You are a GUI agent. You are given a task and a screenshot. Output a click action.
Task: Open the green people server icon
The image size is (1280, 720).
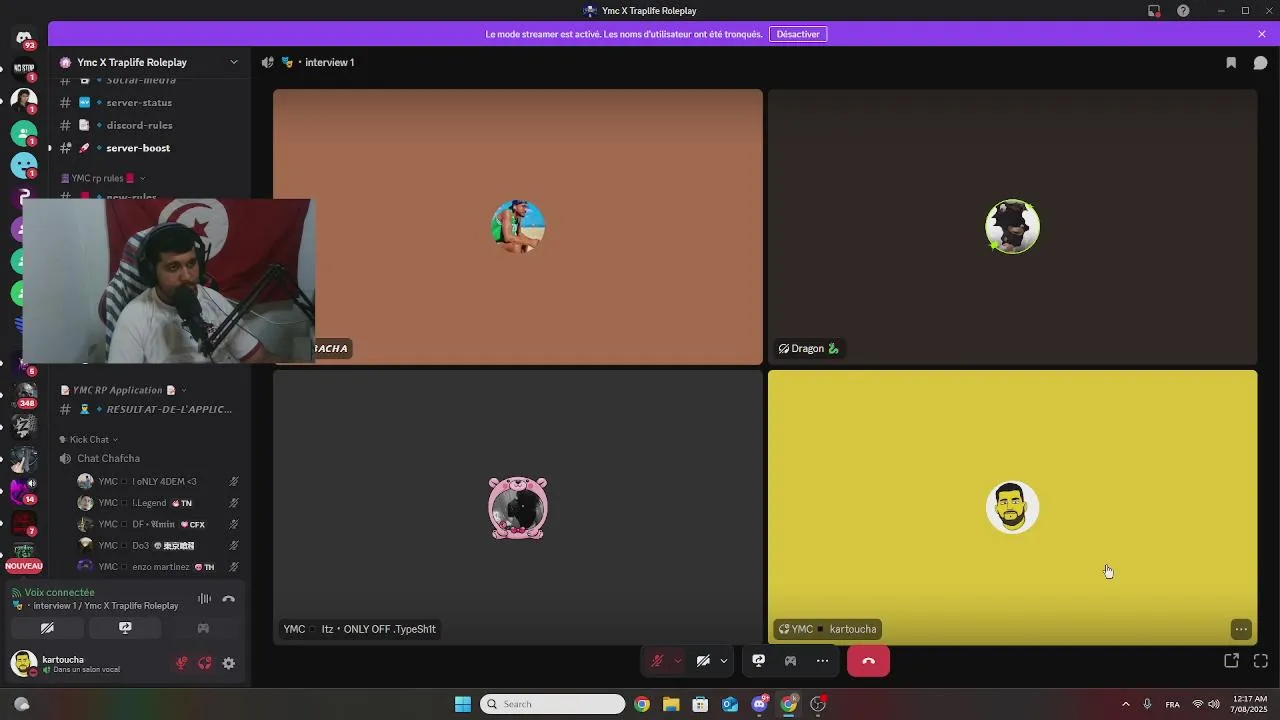tap(24, 132)
